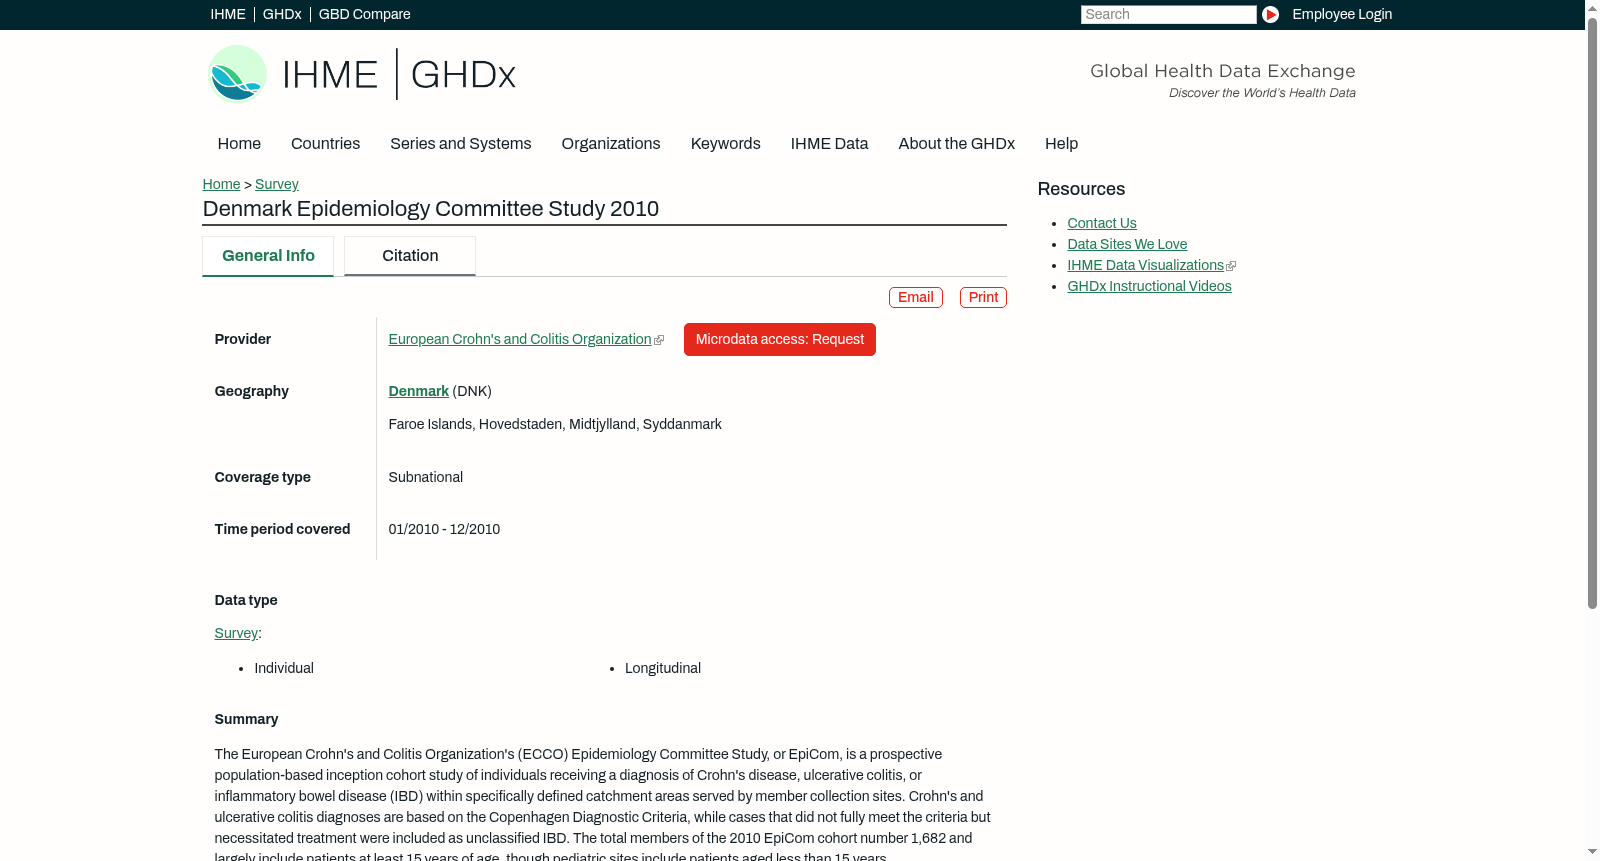Click the red search submit arrow icon

(x=1270, y=14)
